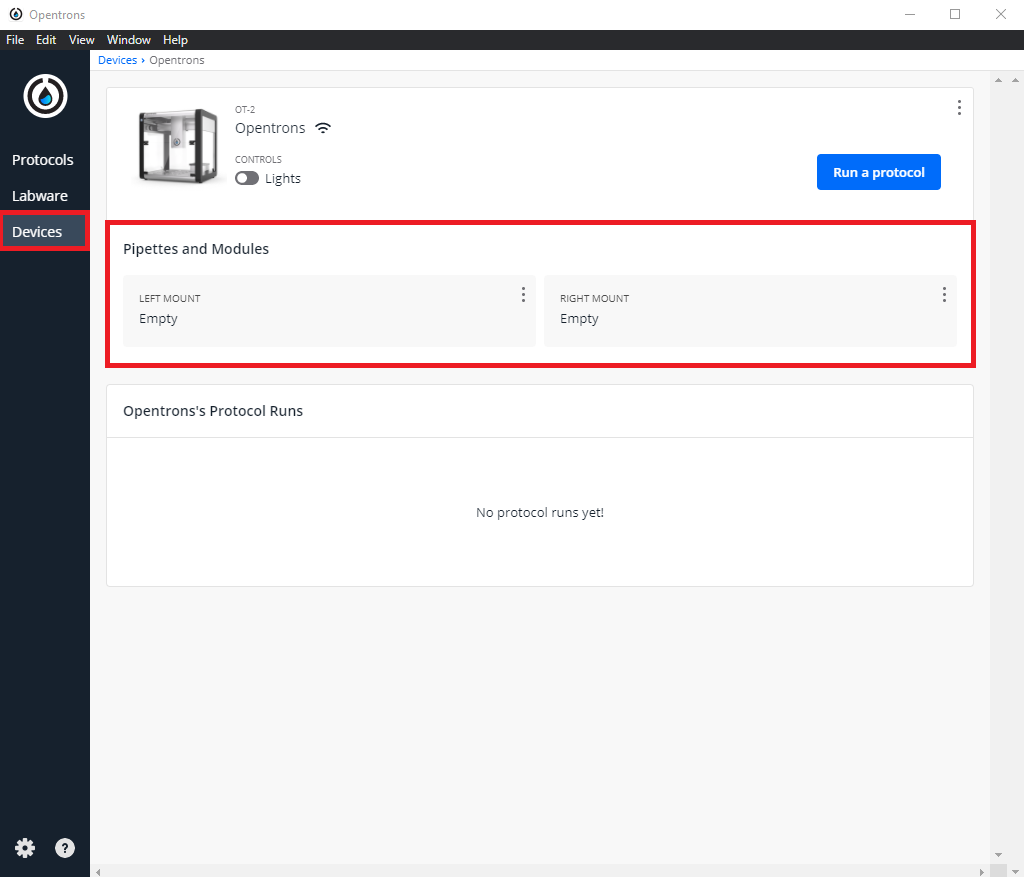
Task: Close the Opentrons window
Action: [1000, 14]
